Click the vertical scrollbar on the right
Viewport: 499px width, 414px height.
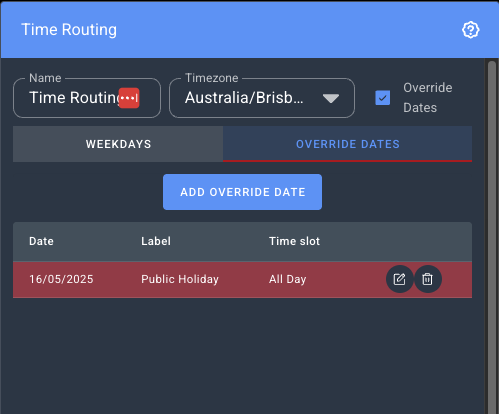[492, 237]
